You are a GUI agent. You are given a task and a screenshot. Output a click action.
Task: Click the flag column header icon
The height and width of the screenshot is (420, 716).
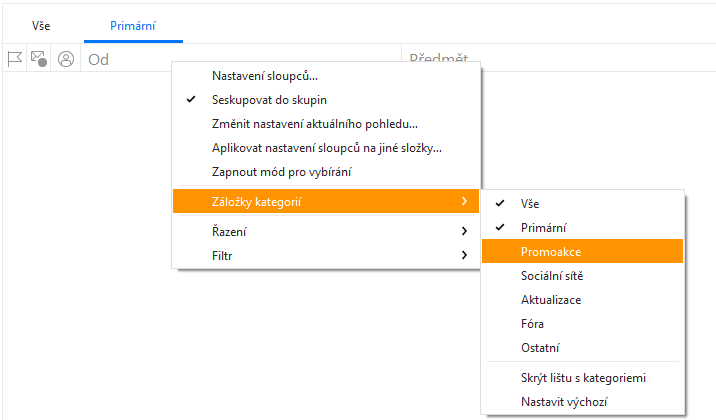[15, 59]
